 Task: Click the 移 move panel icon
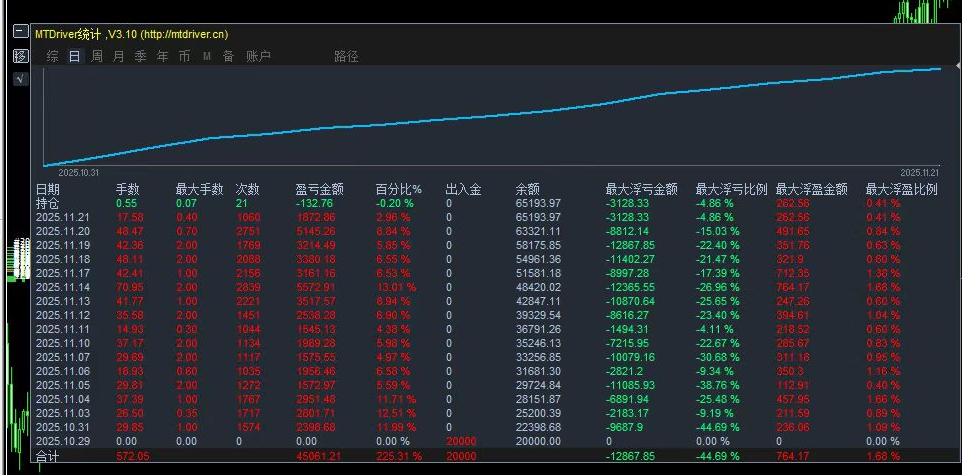pyautogui.click(x=21, y=56)
